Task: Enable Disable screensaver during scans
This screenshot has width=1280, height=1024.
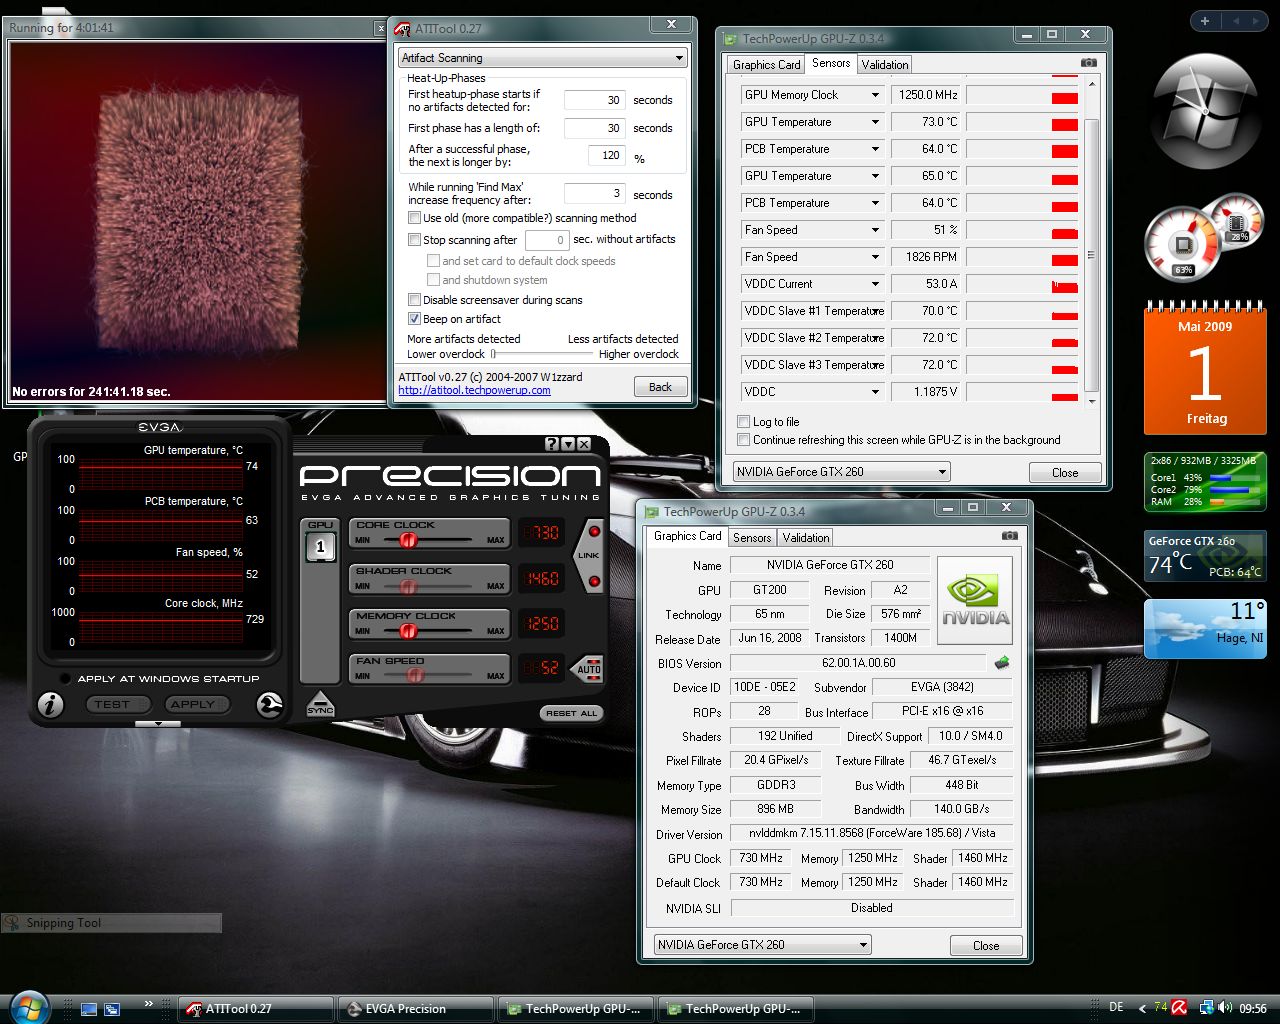Action: tap(414, 300)
